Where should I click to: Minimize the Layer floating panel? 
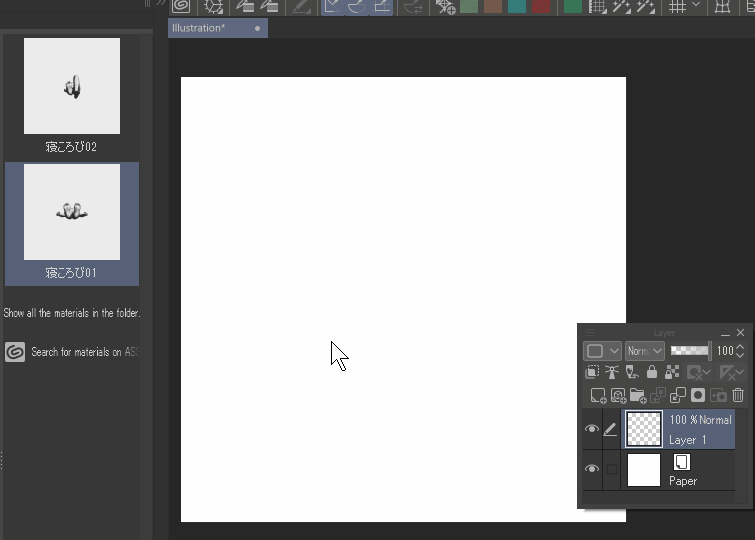725,333
